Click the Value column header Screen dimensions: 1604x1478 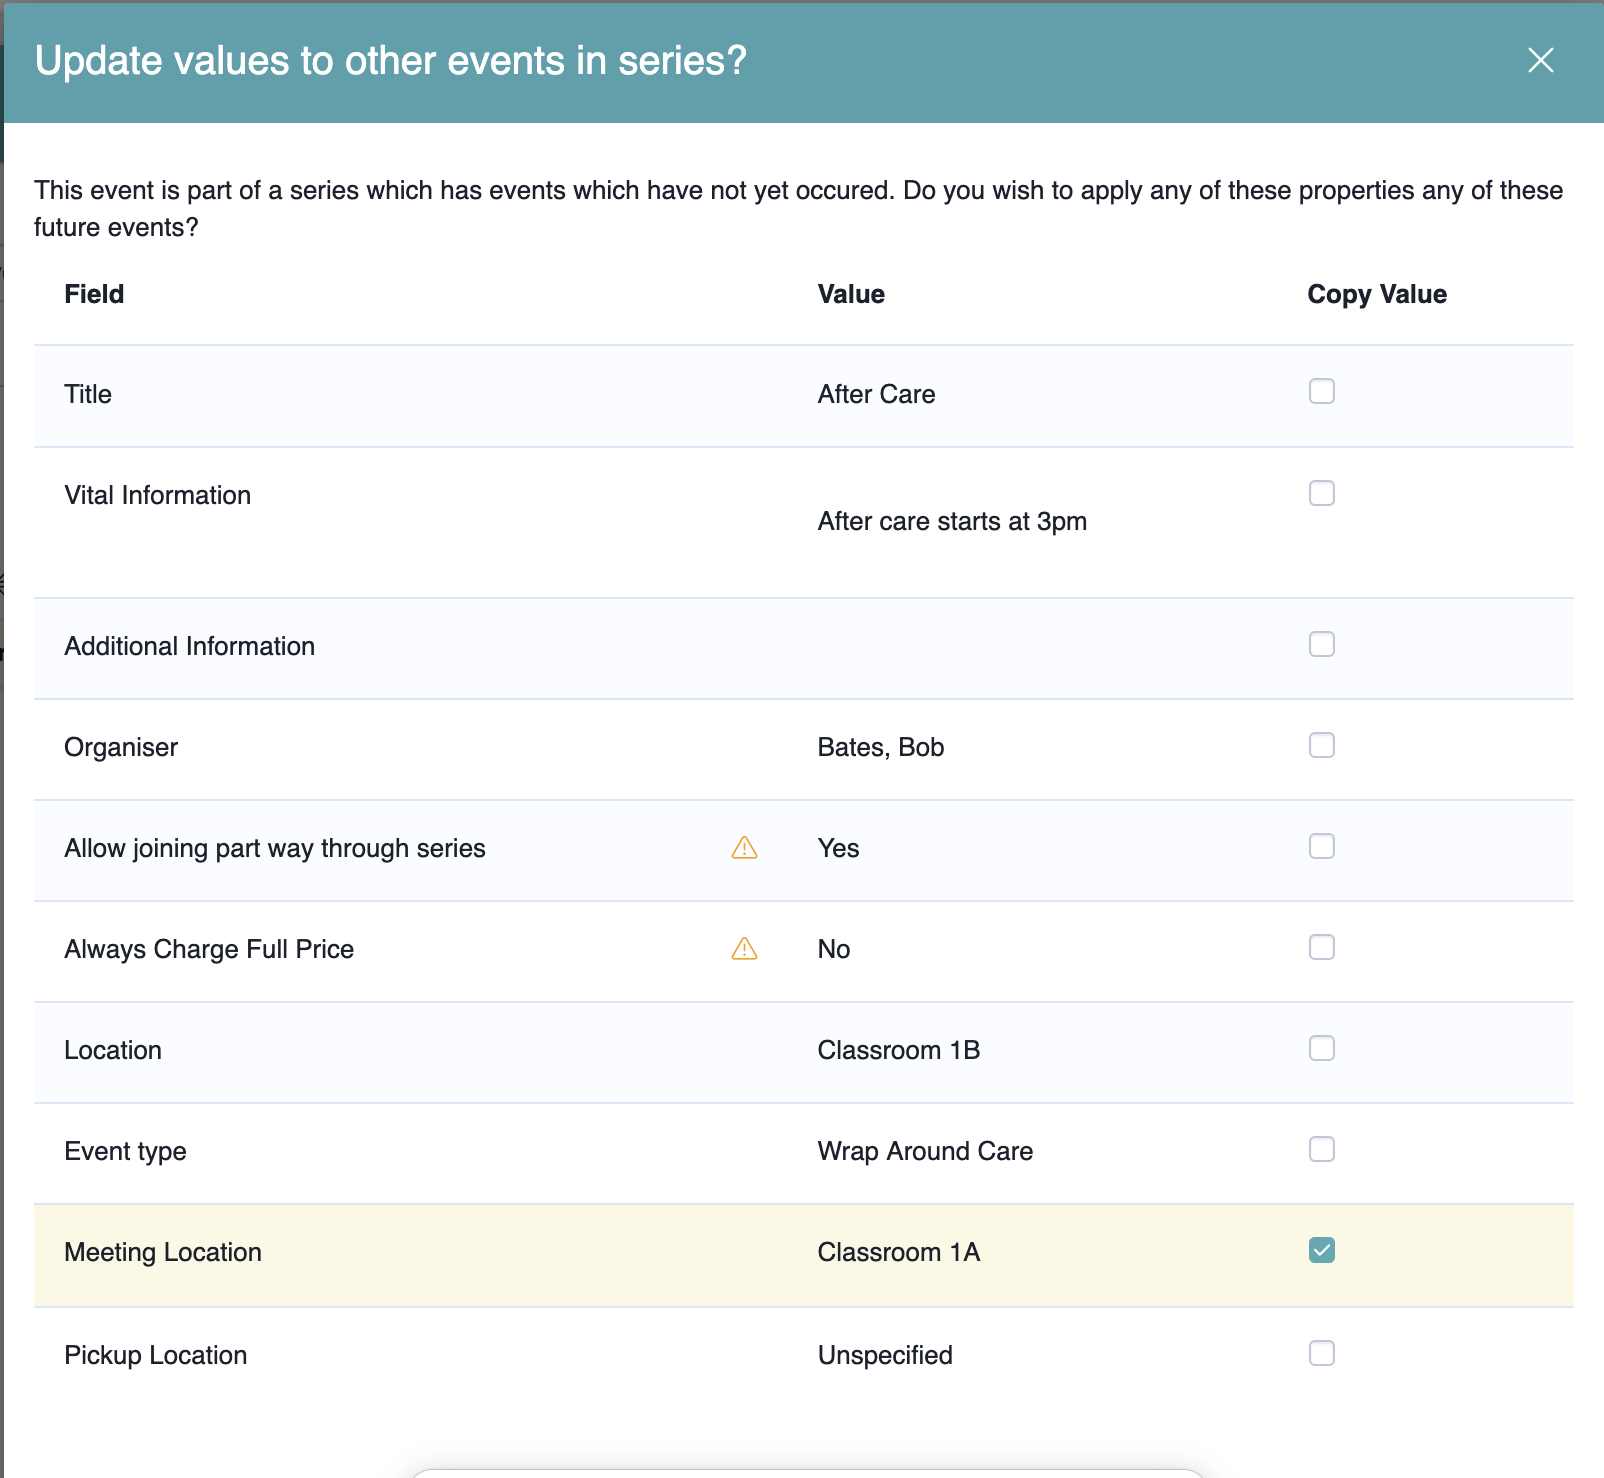click(x=850, y=294)
